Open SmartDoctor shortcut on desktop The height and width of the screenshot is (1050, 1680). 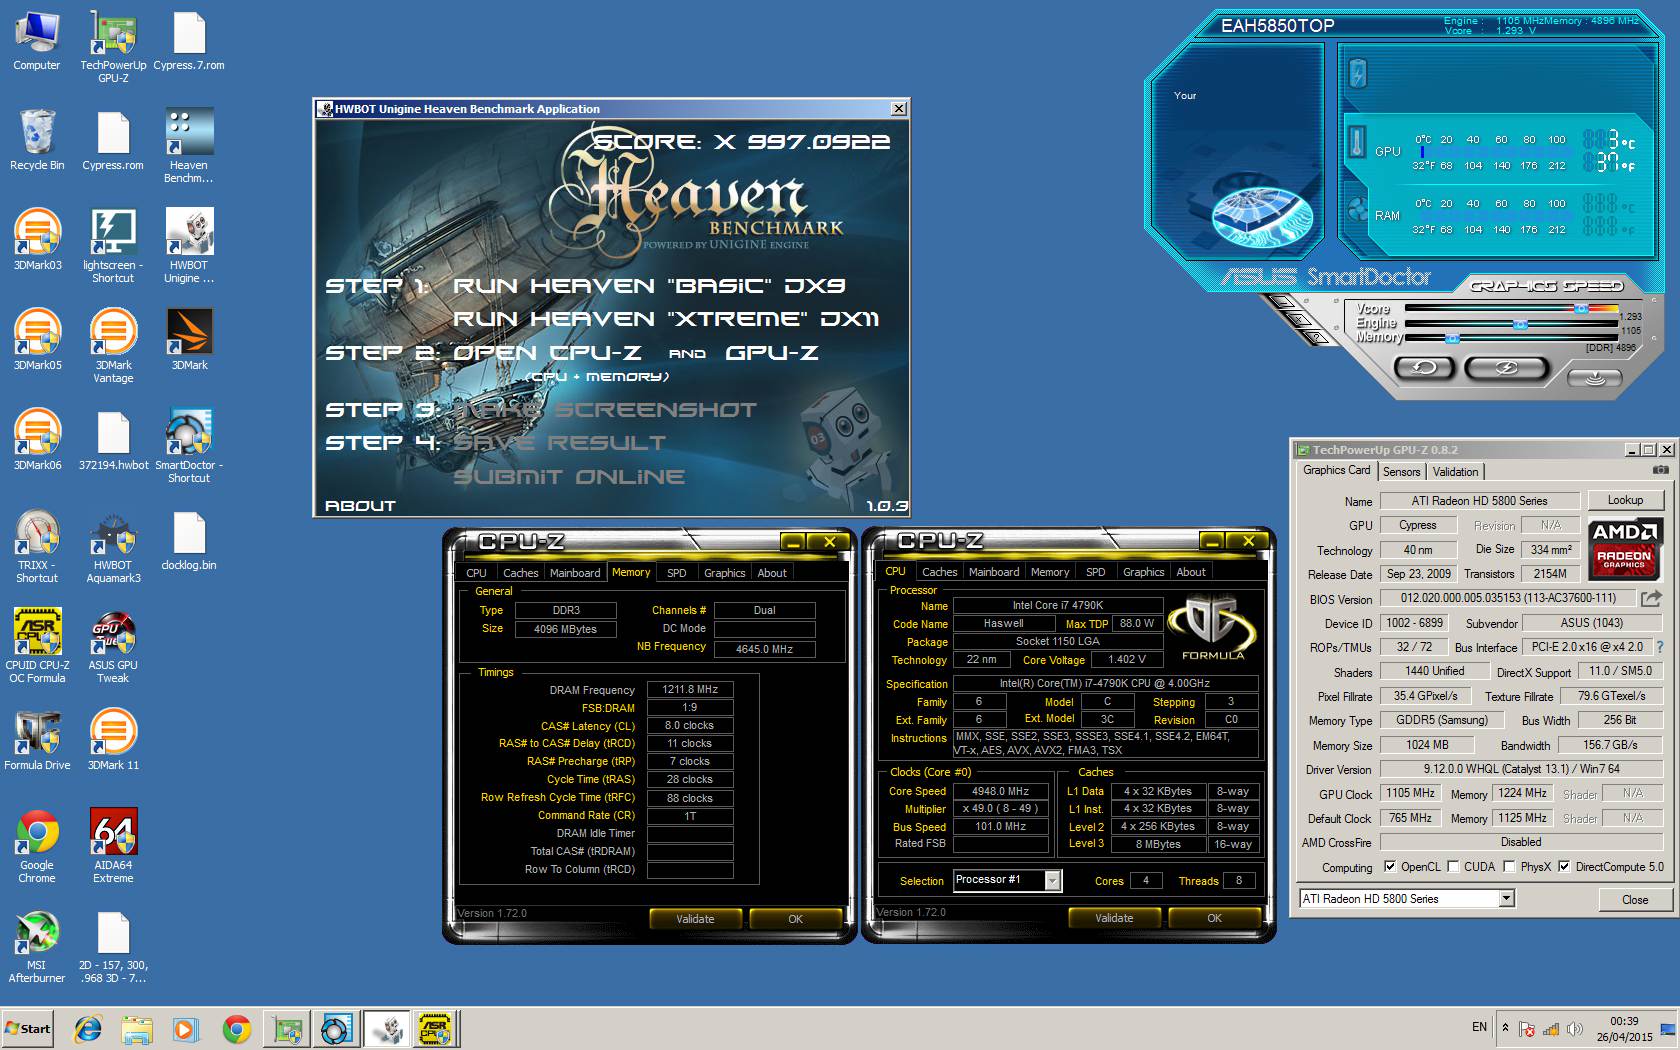click(188, 447)
